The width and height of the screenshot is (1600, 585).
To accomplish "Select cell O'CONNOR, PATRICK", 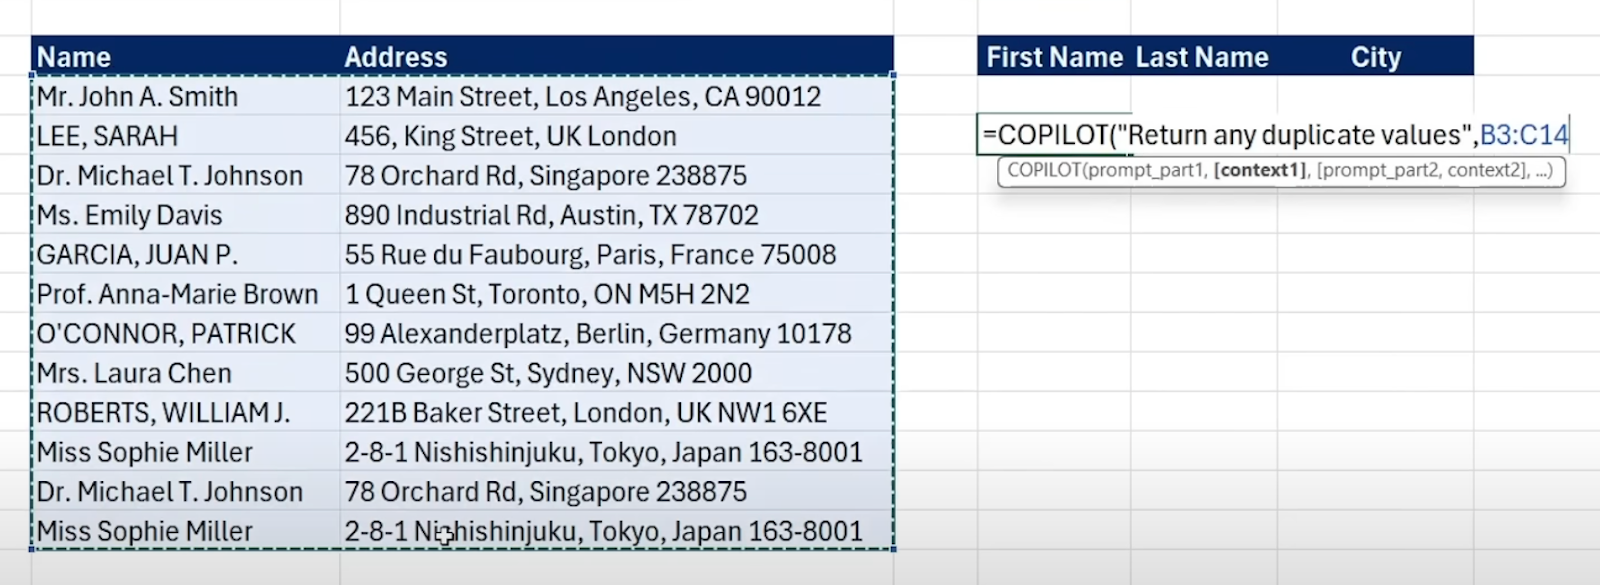I will coord(185,334).
